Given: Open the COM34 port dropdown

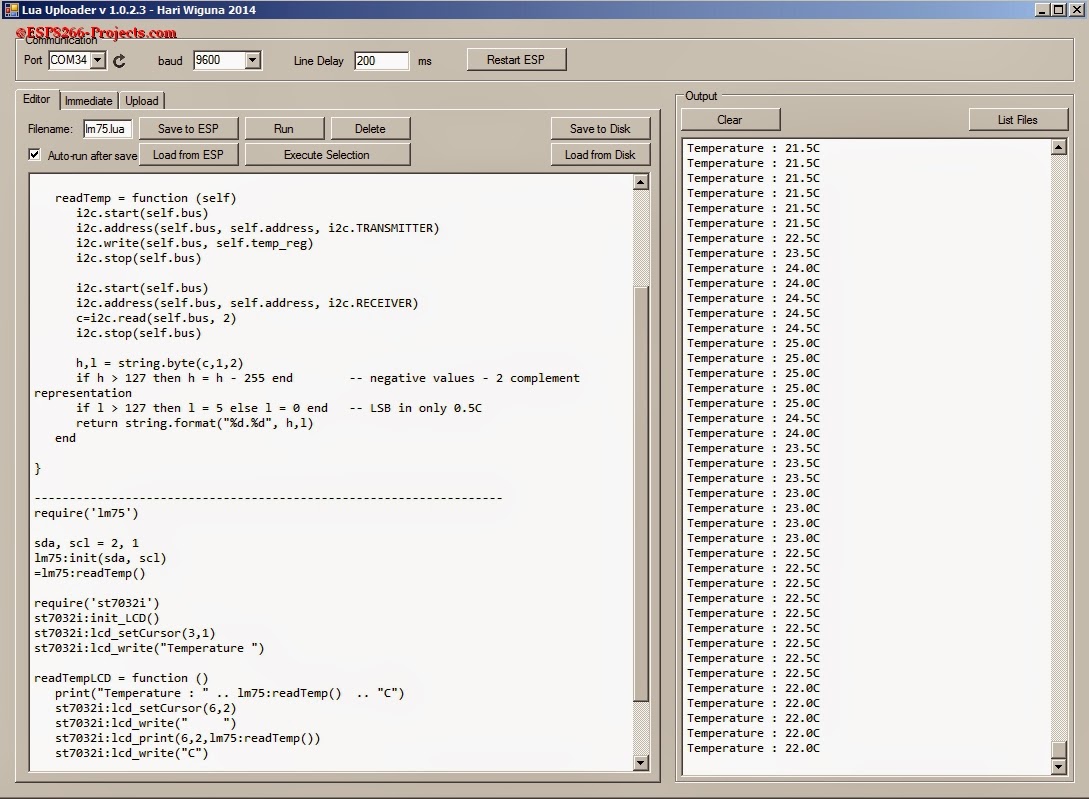Looking at the screenshot, I should point(98,60).
